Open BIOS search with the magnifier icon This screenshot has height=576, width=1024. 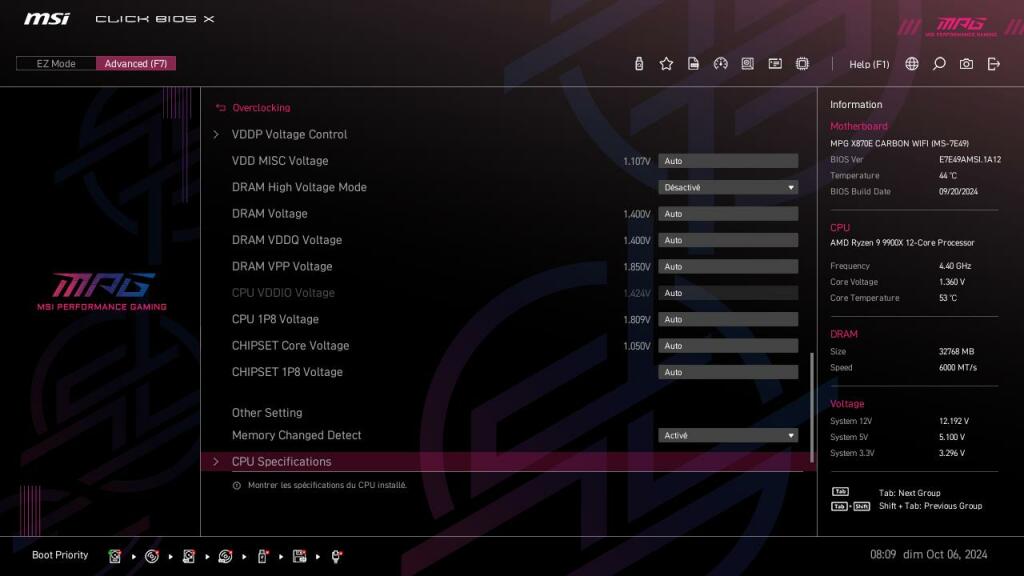[939, 63]
